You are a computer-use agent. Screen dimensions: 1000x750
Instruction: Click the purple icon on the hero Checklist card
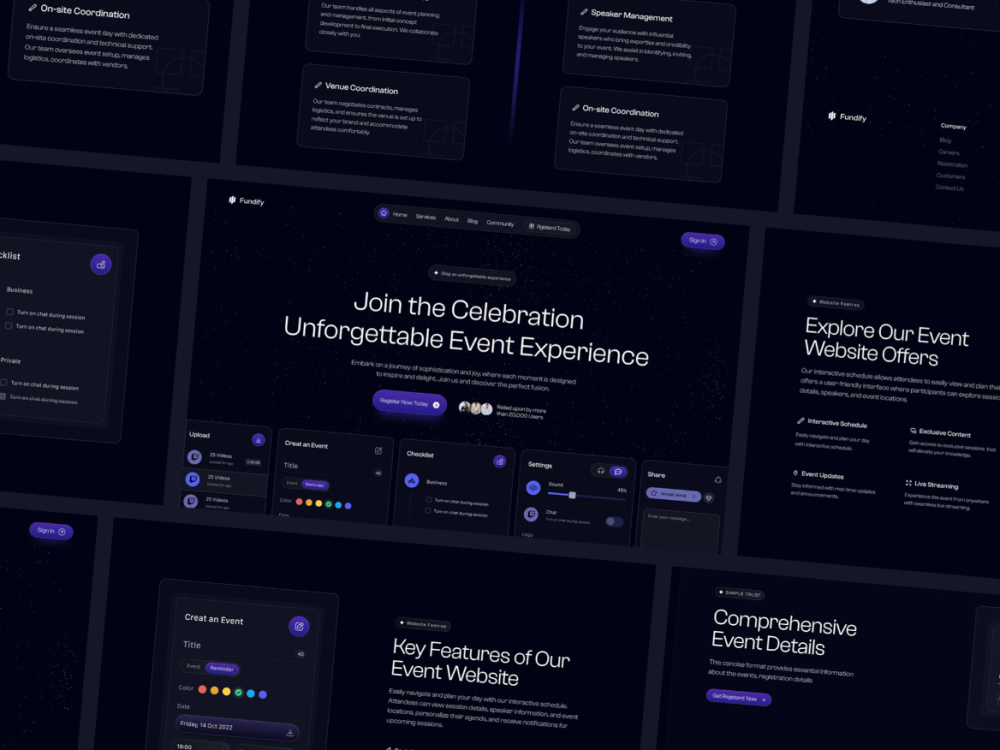pos(499,461)
